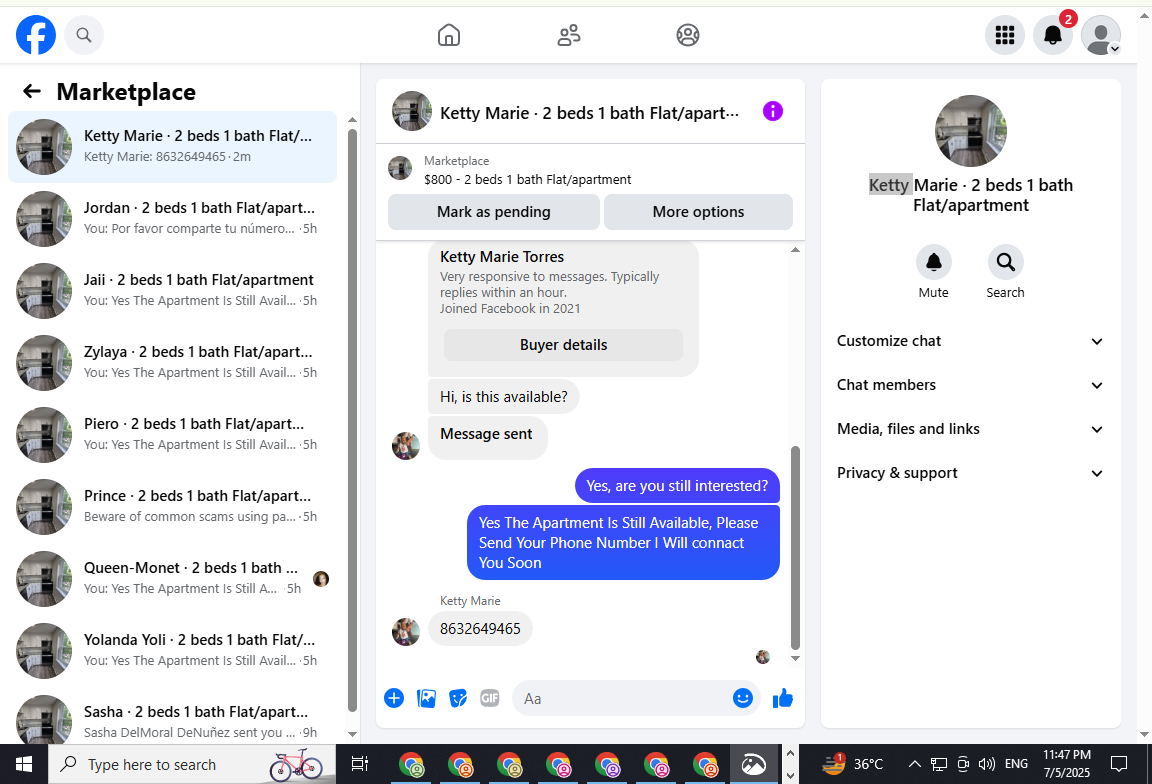Image resolution: width=1152 pixels, height=784 pixels.
Task: Click the message input field Aa
Action: click(636, 698)
